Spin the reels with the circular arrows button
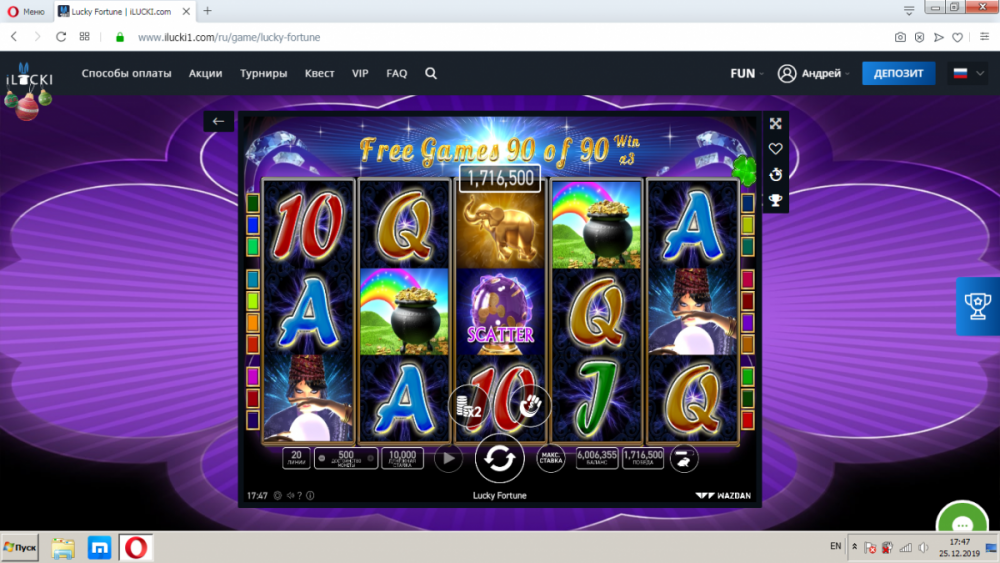This screenshot has height=563, width=1000. point(499,458)
